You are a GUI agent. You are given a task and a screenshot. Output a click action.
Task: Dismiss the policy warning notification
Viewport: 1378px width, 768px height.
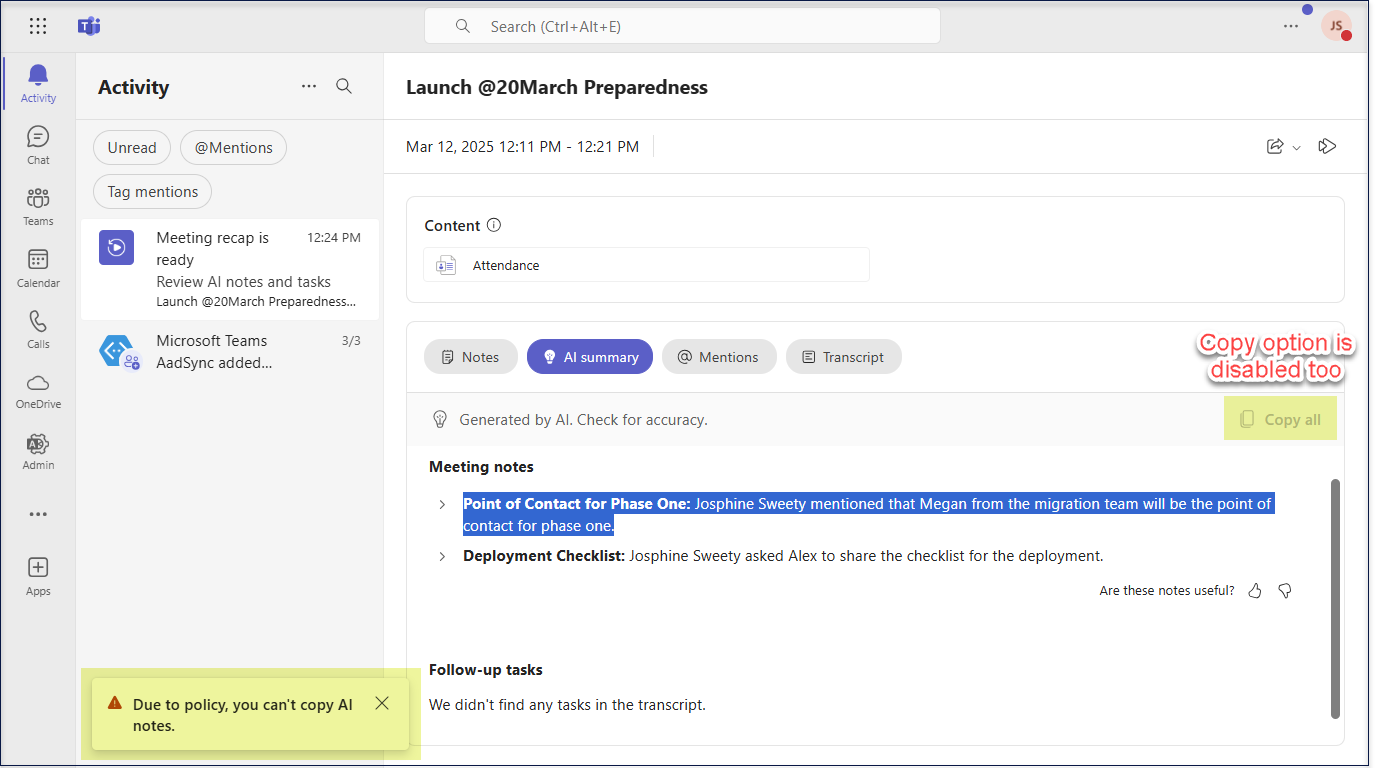[x=382, y=704]
